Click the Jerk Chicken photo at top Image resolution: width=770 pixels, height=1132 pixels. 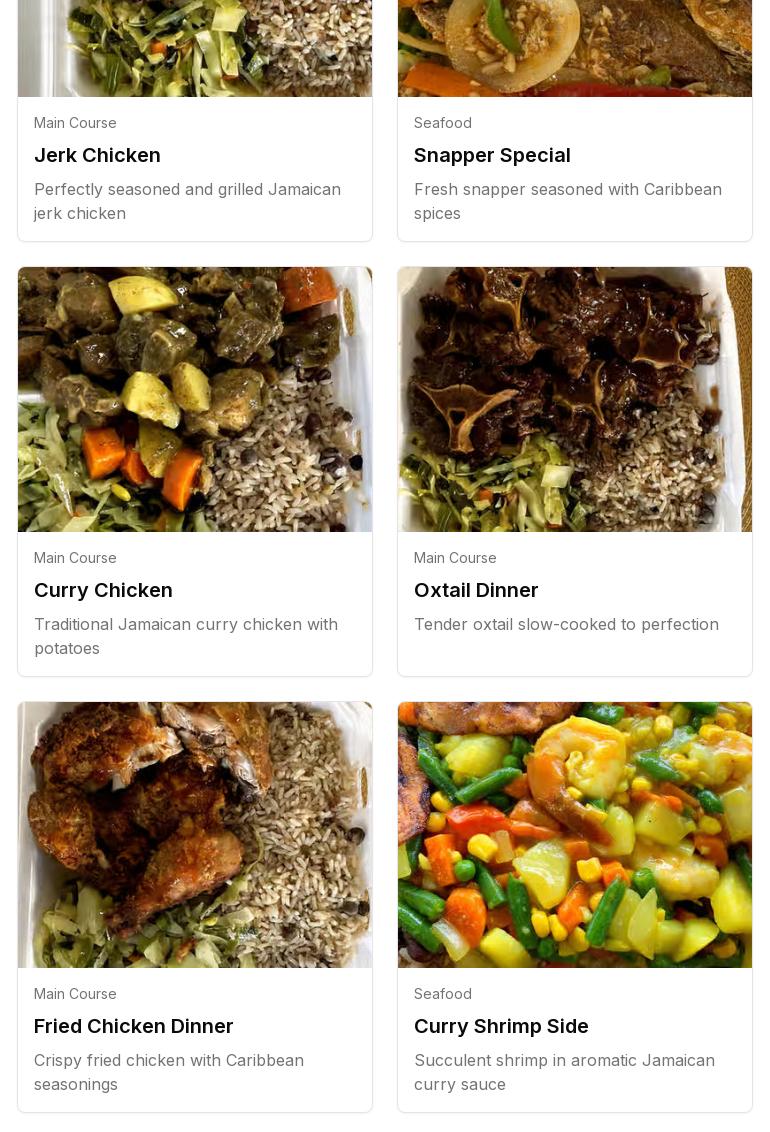tap(195, 48)
